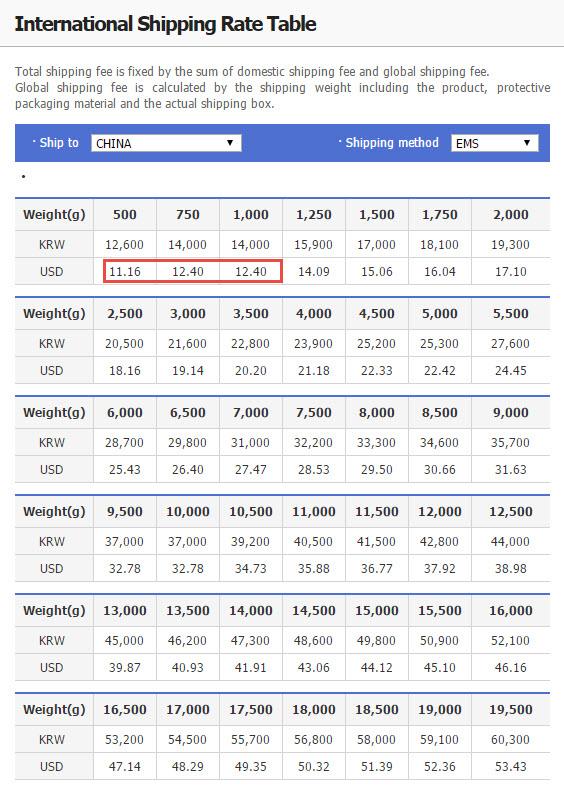Select the USD value 14.09
The image size is (564, 789).
pyautogui.click(x=313, y=272)
